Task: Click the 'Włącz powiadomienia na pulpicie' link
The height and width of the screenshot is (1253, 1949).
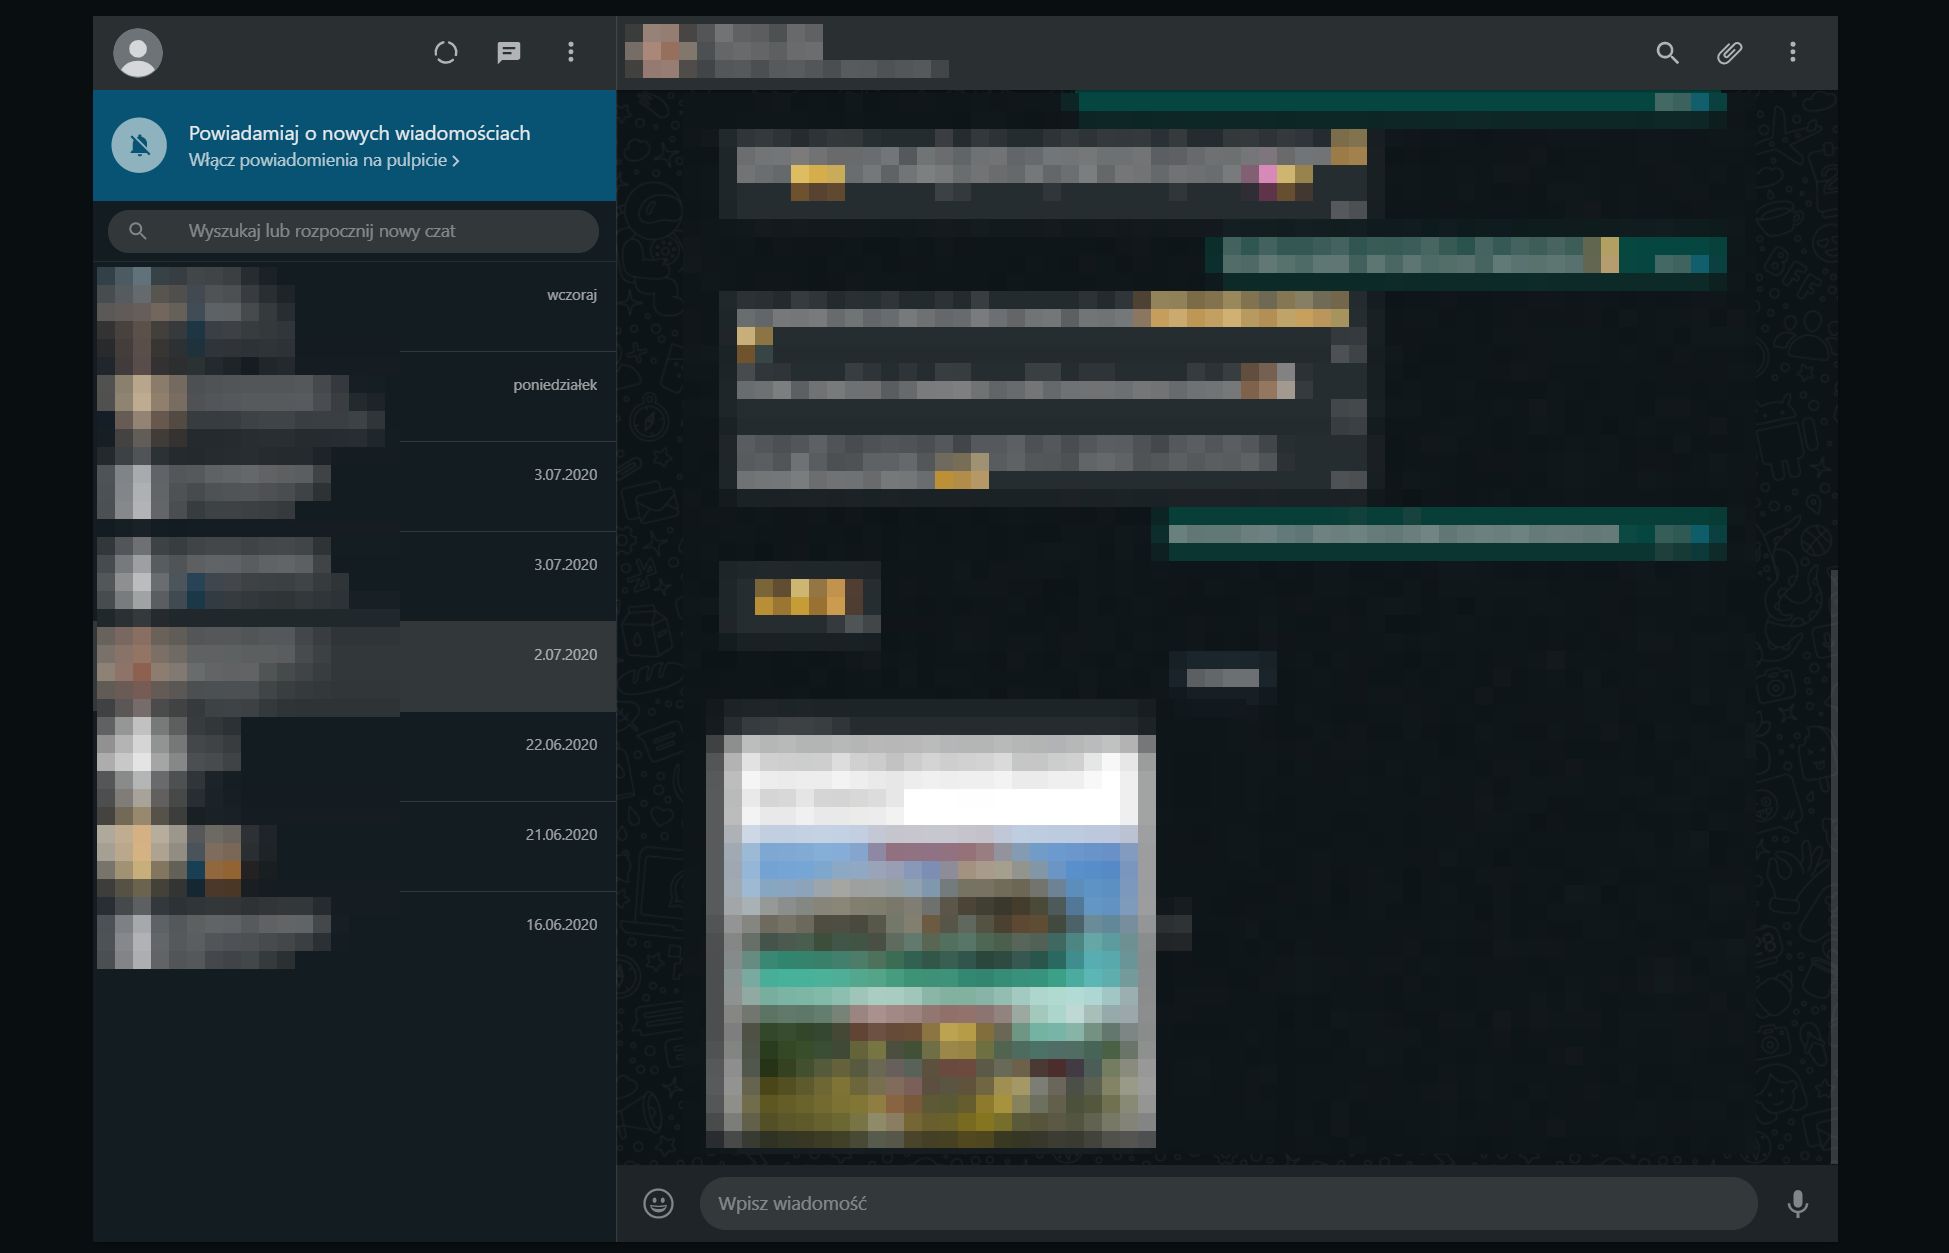Action: click(322, 160)
